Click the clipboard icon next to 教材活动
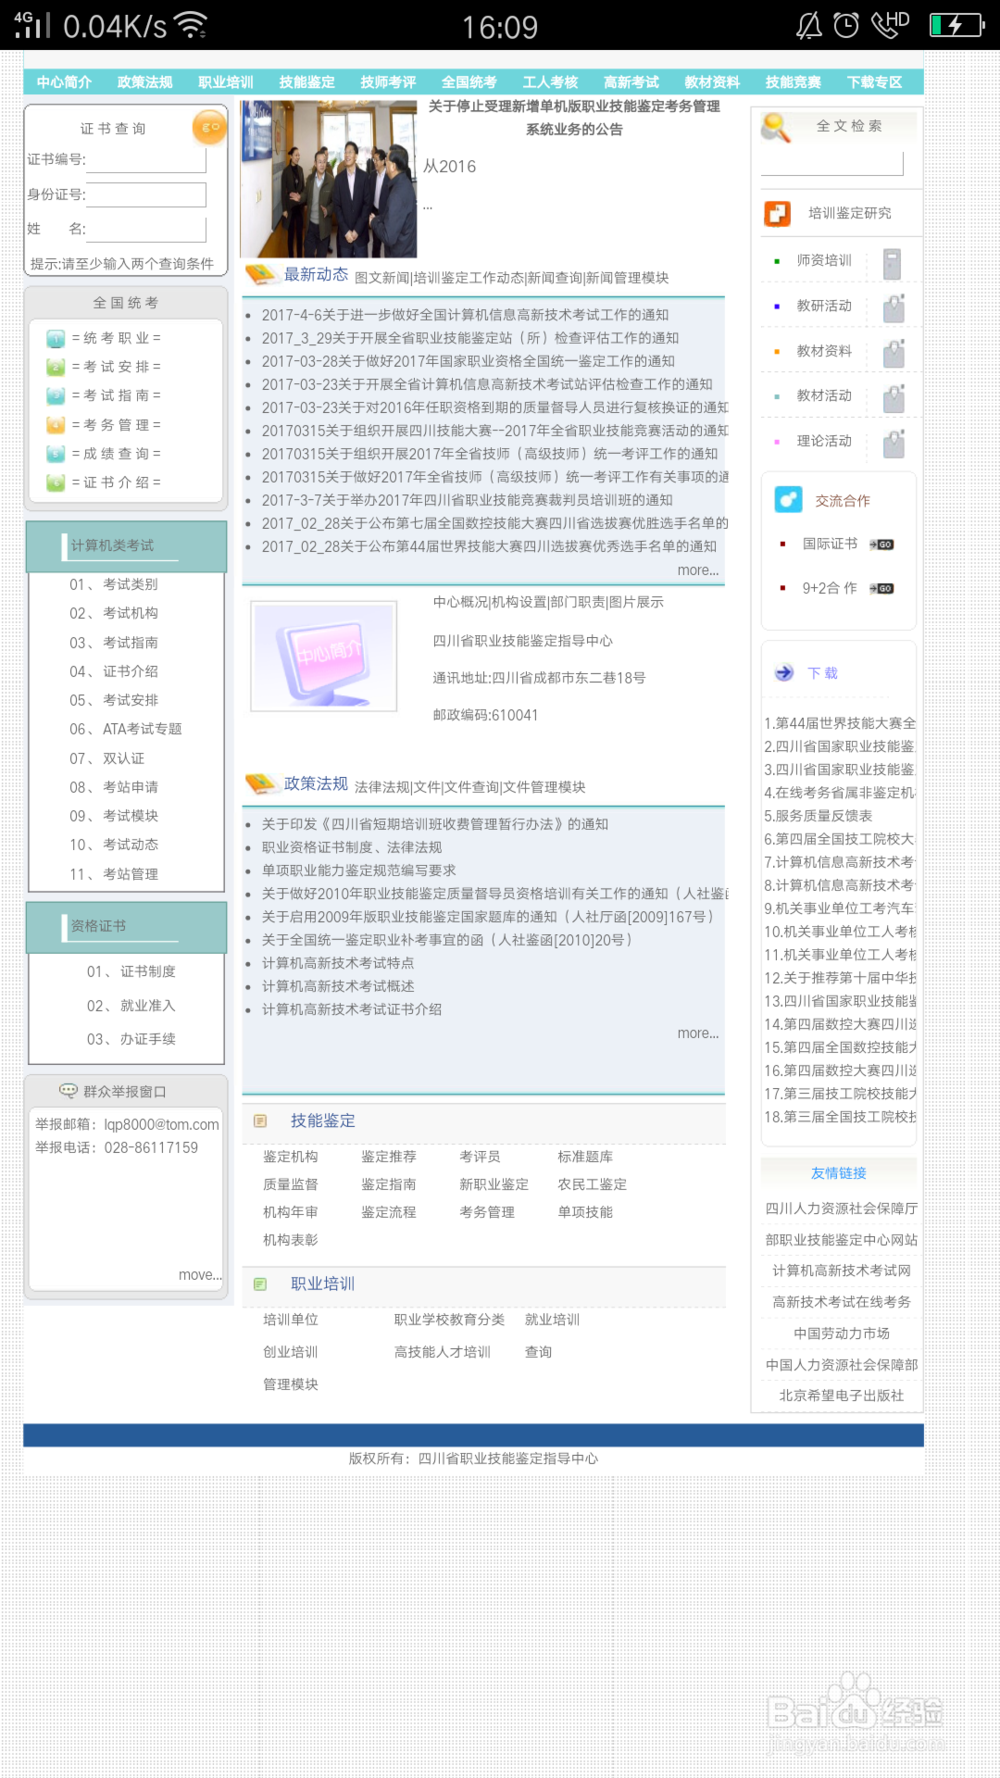Screen dimensions: 1000x1778 (894, 398)
